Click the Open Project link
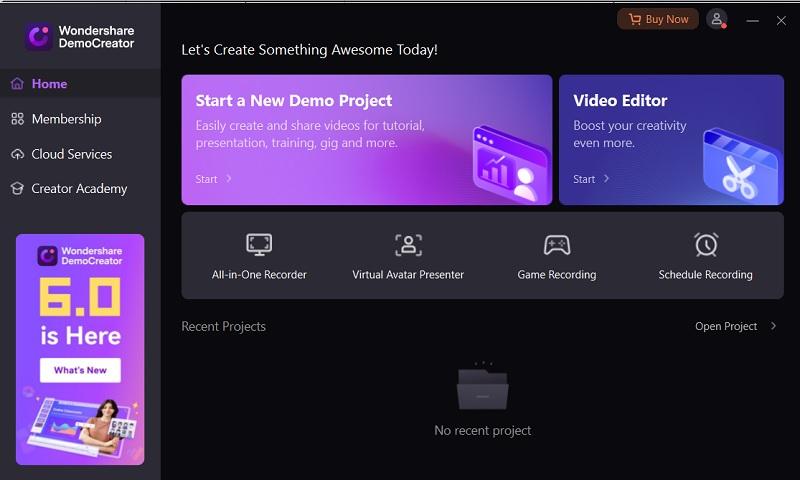800x480 pixels. (726, 326)
